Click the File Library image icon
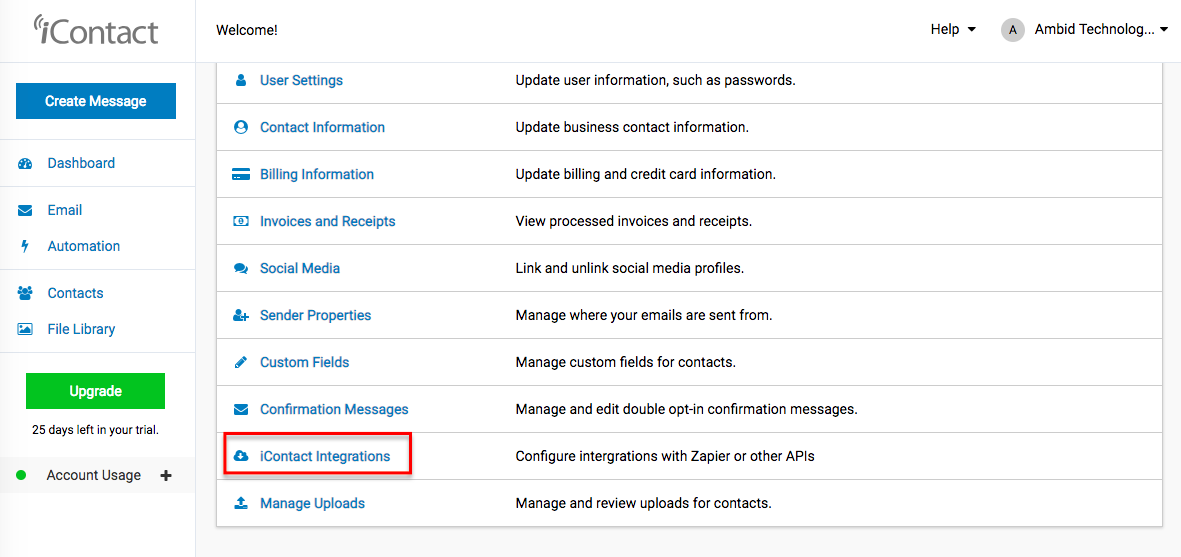This screenshot has width=1181, height=557. coord(25,329)
